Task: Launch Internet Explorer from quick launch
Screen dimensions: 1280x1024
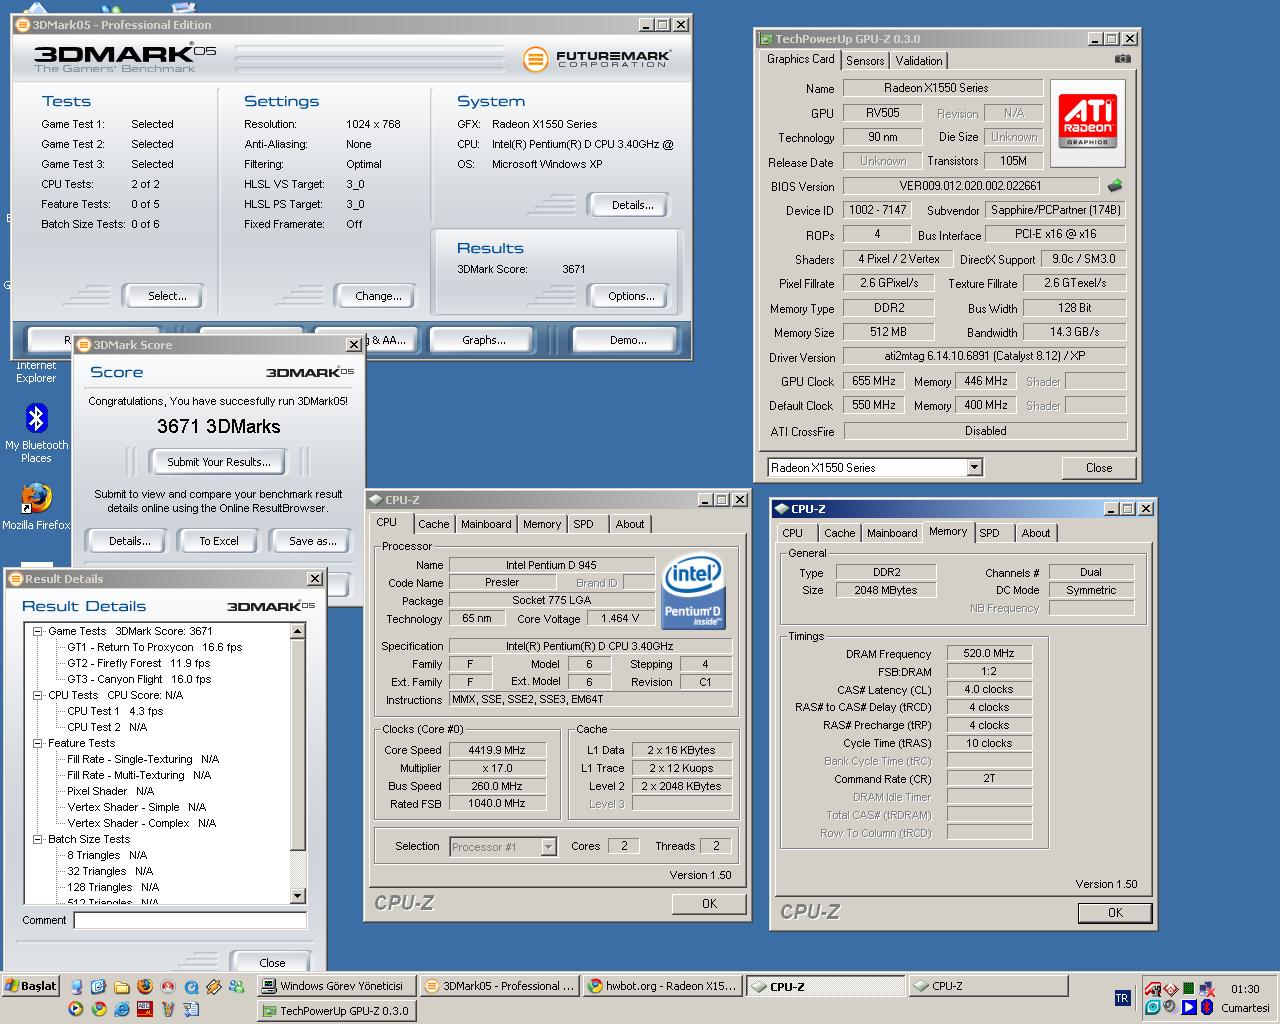Action: coord(122,1008)
